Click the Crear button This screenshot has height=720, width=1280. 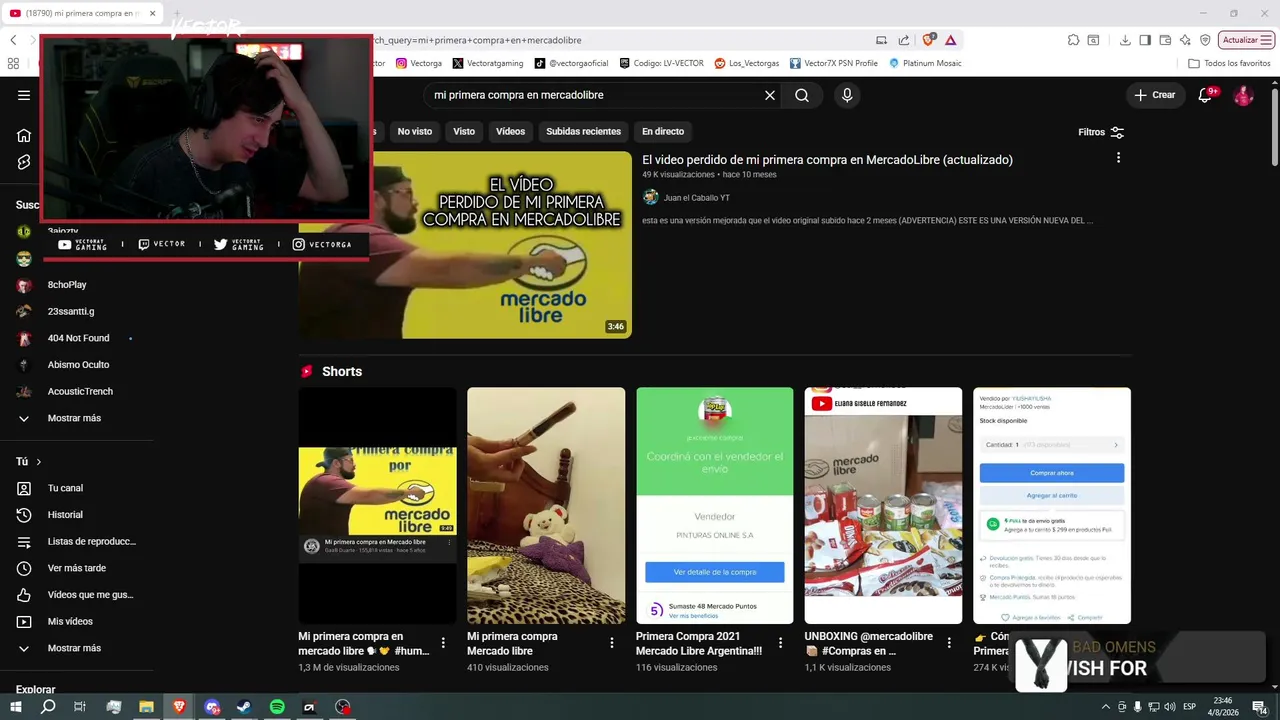1155,95
